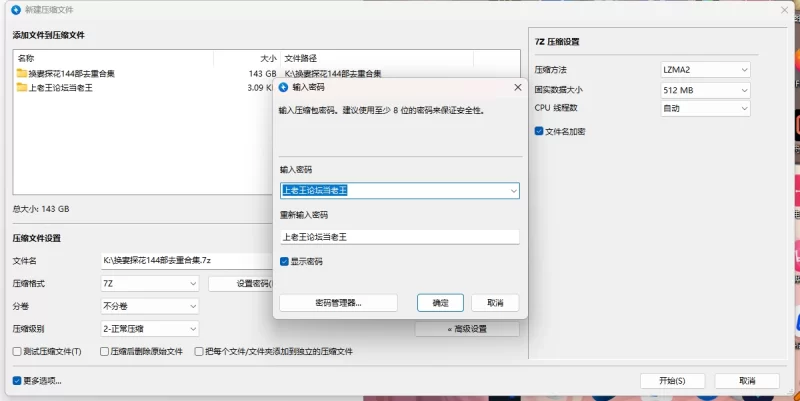Close the 新建压缩文件 window
The height and width of the screenshot is (401, 800).
tap(784, 10)
